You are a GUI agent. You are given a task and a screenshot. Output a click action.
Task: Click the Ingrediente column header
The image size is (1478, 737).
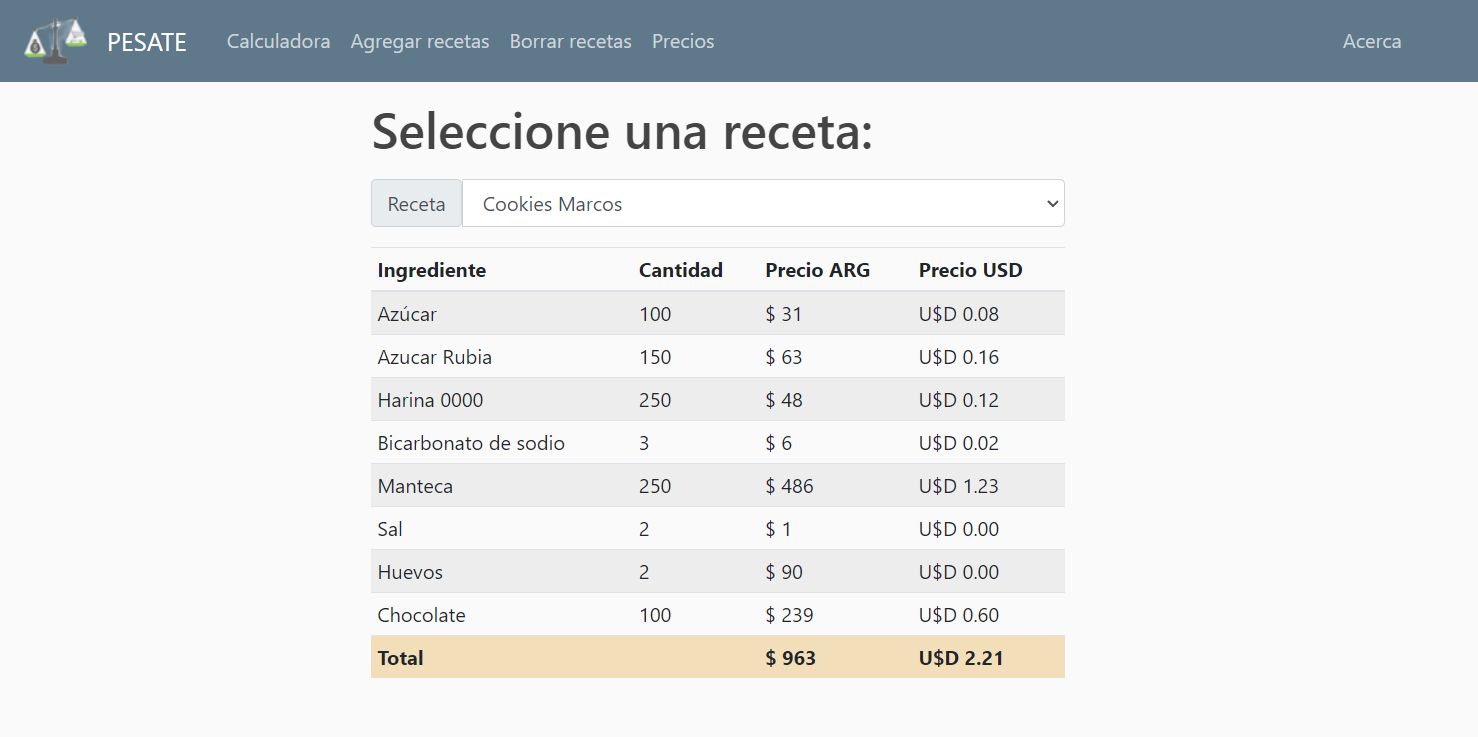click(x=431, y=270)
